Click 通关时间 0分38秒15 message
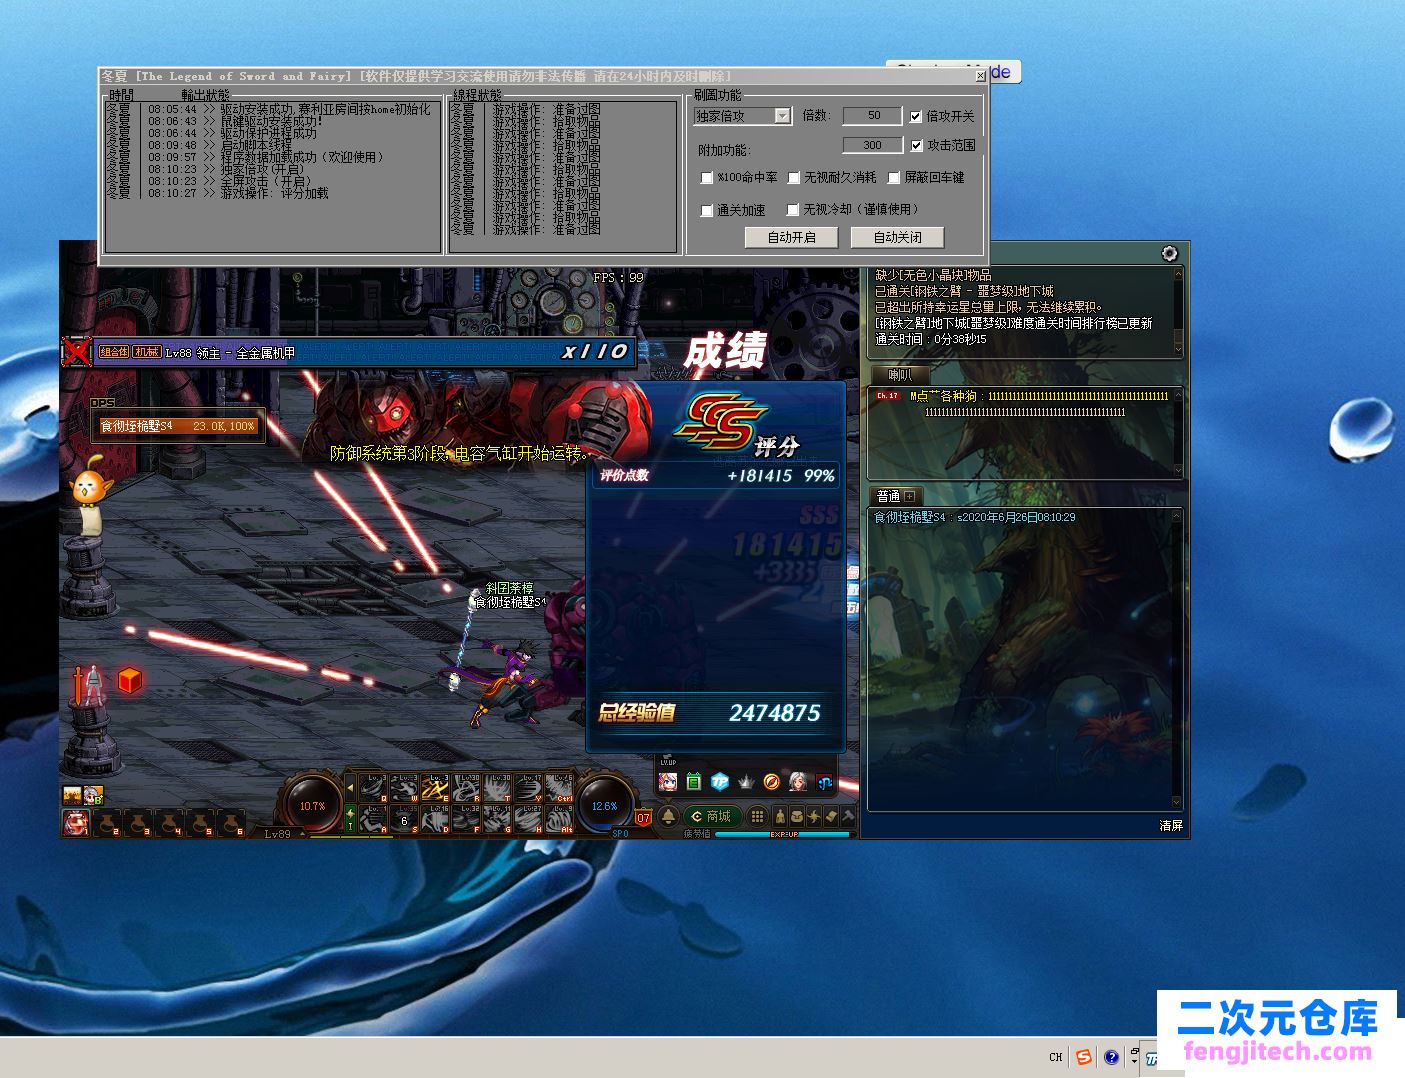 [931, 339]
